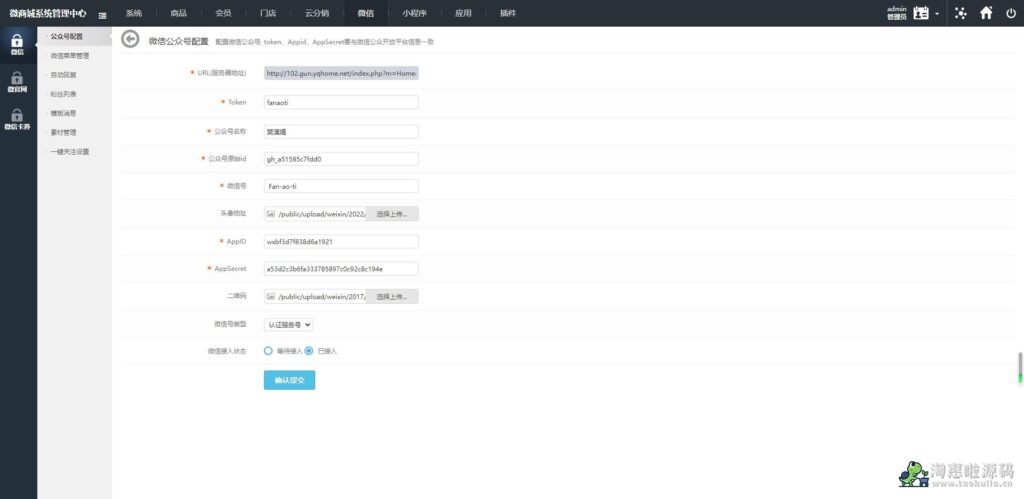
Task: Open the 系统 top menu
Action: [134, 14]
